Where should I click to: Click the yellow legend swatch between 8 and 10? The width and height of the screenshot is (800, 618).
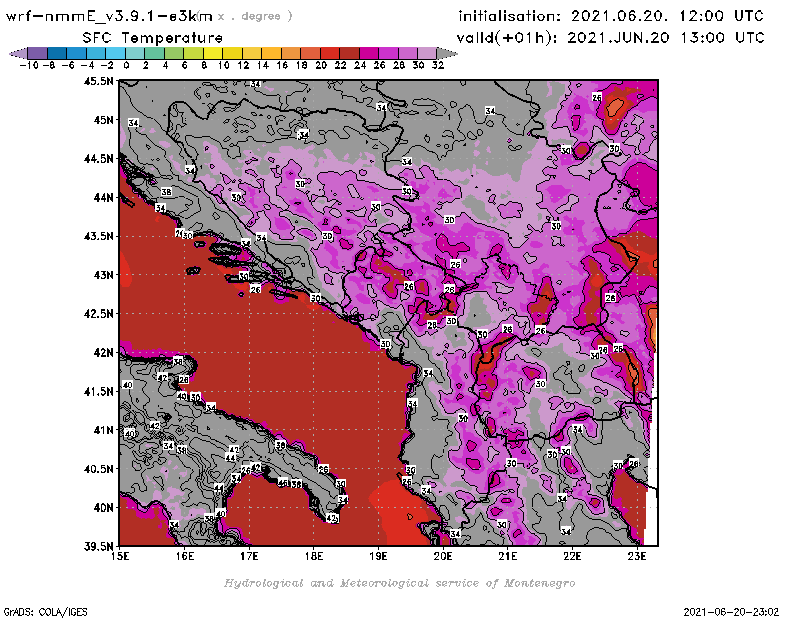click(213, 53)
